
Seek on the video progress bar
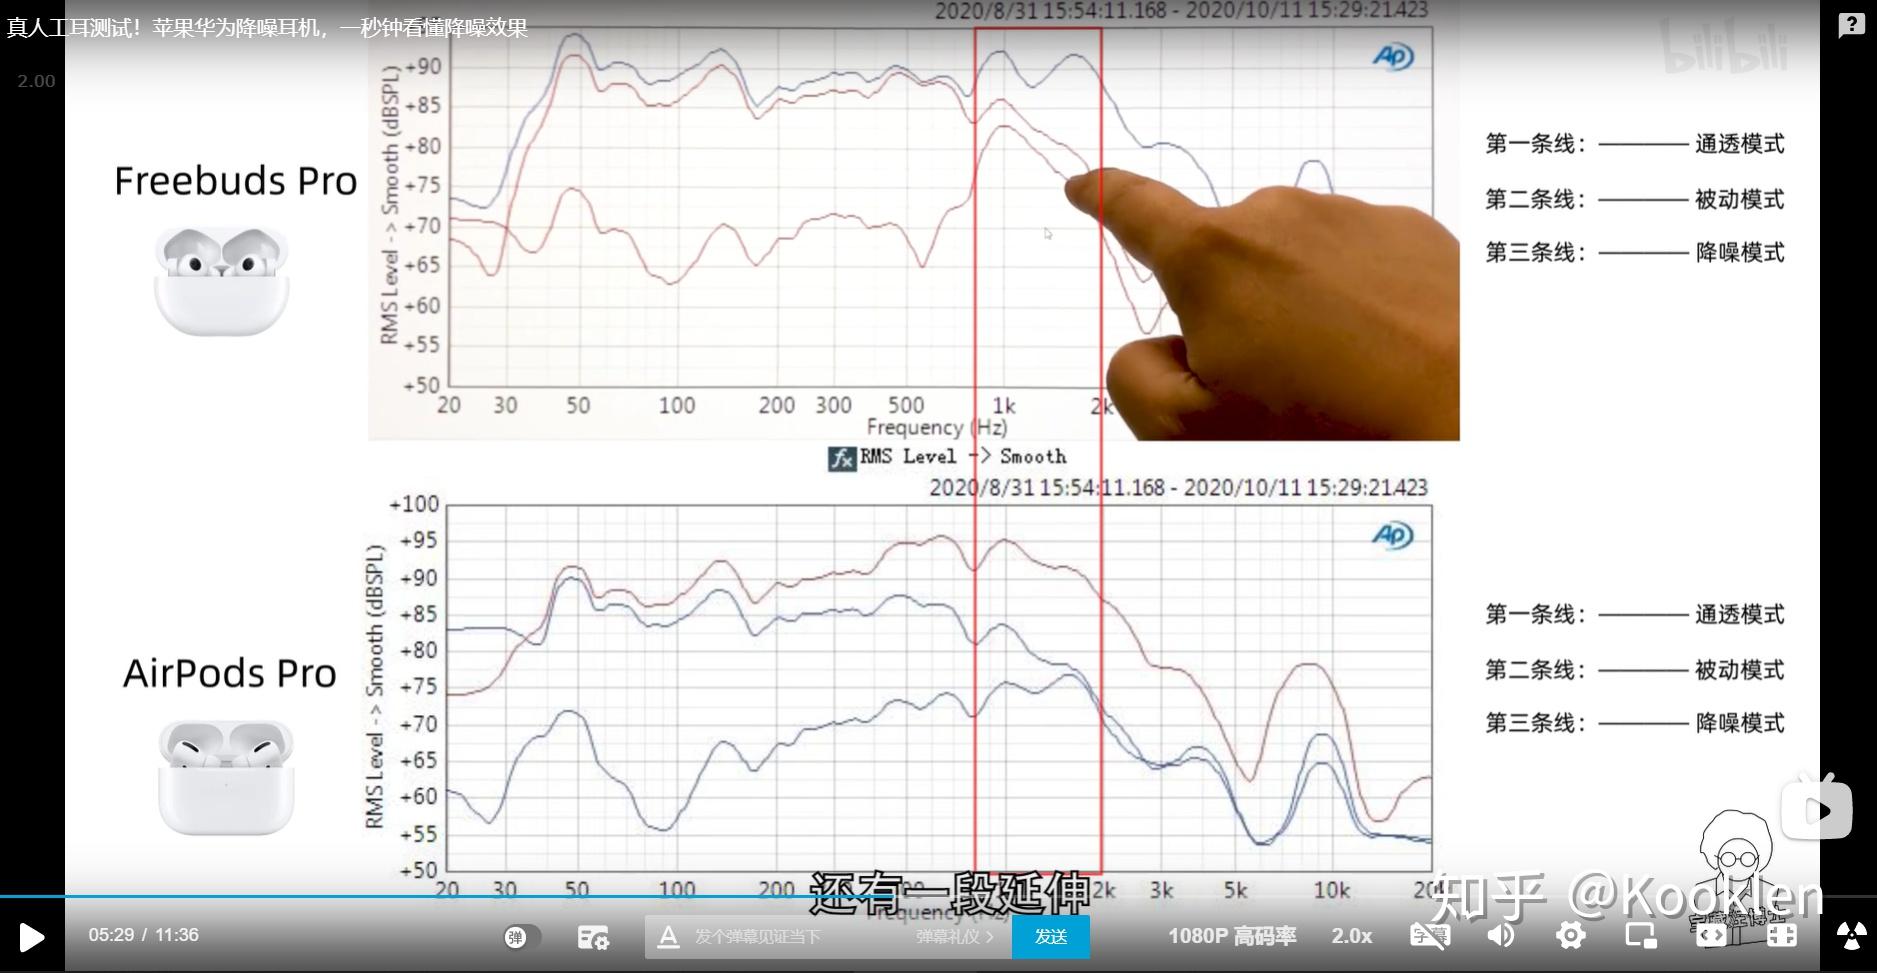click(x=938, y=897)
